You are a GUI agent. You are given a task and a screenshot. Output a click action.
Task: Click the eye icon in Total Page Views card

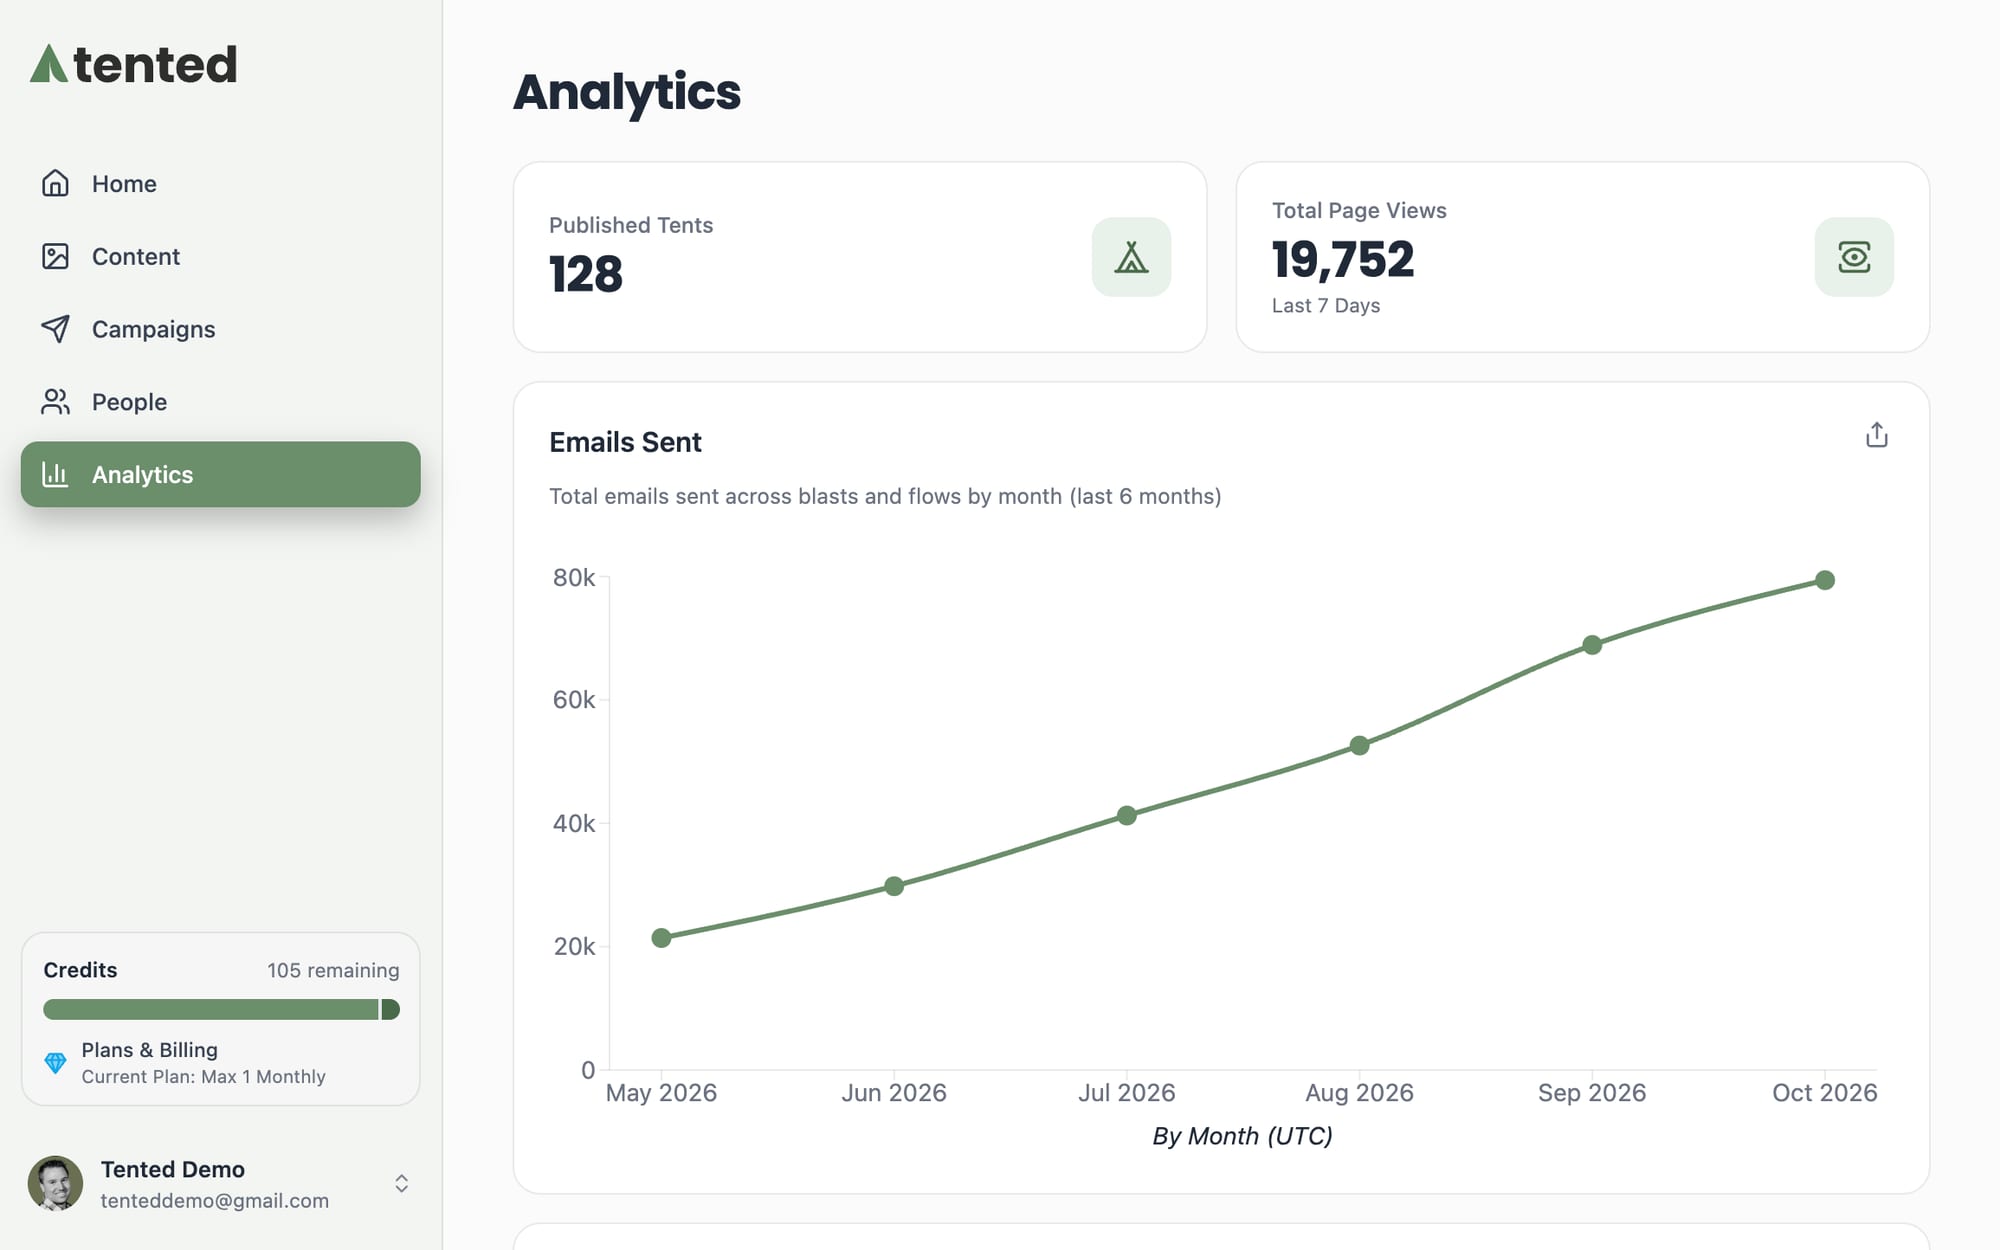tap(1854, 257)
